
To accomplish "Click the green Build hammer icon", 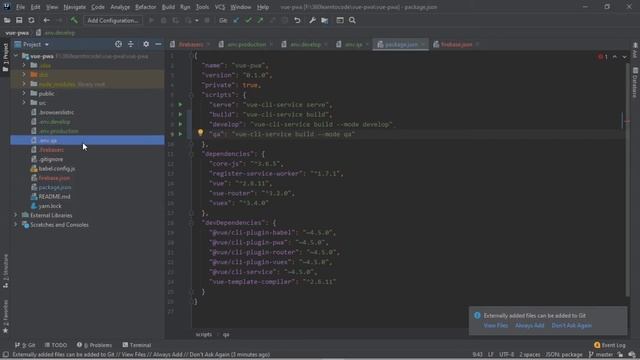I will (74, 20).
